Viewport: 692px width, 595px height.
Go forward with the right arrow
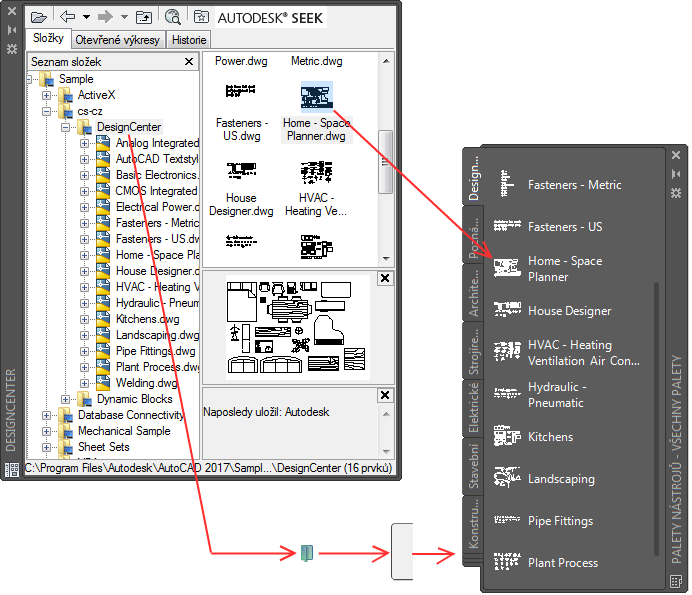pos(105,17)
